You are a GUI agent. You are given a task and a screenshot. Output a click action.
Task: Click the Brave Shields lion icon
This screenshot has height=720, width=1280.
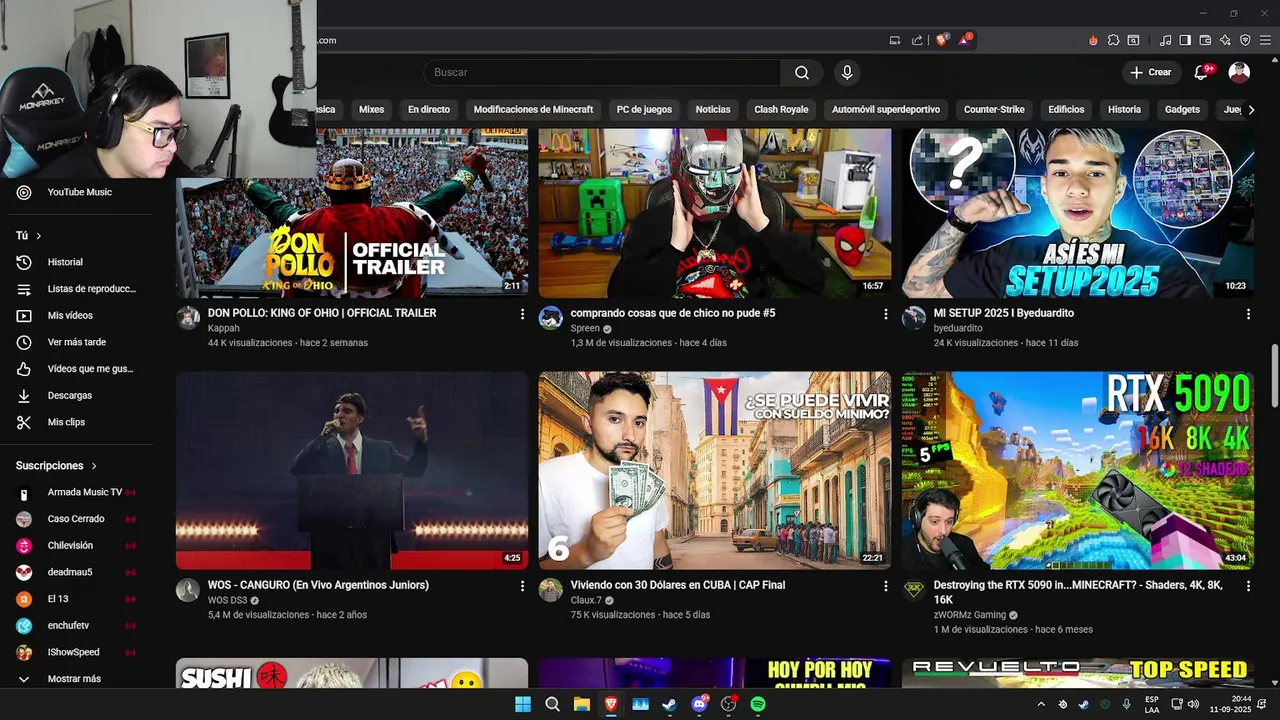tap(942, 40)
